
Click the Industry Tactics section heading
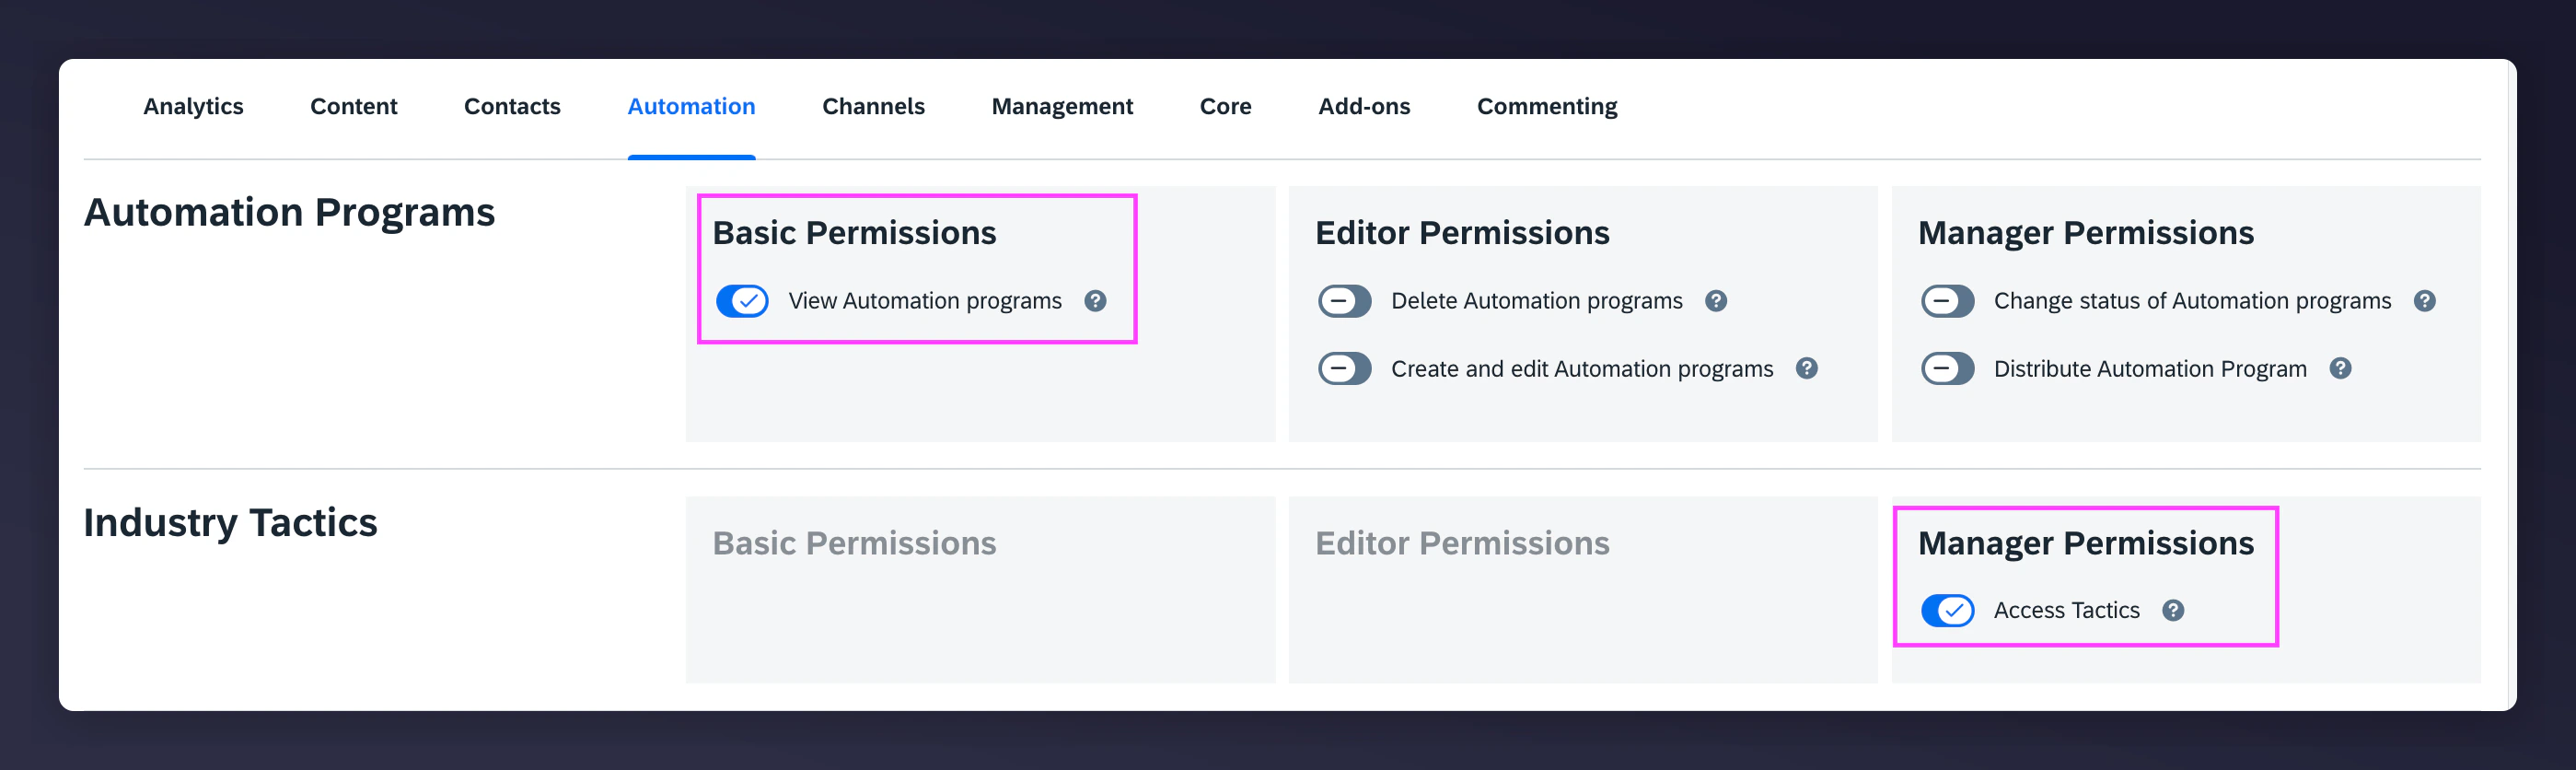coord(230,523)
